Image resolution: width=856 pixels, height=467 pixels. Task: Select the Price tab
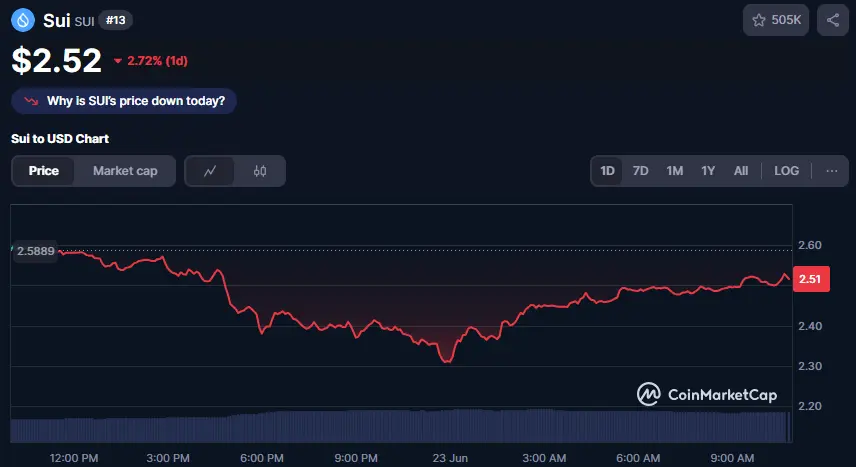point(43,171)
